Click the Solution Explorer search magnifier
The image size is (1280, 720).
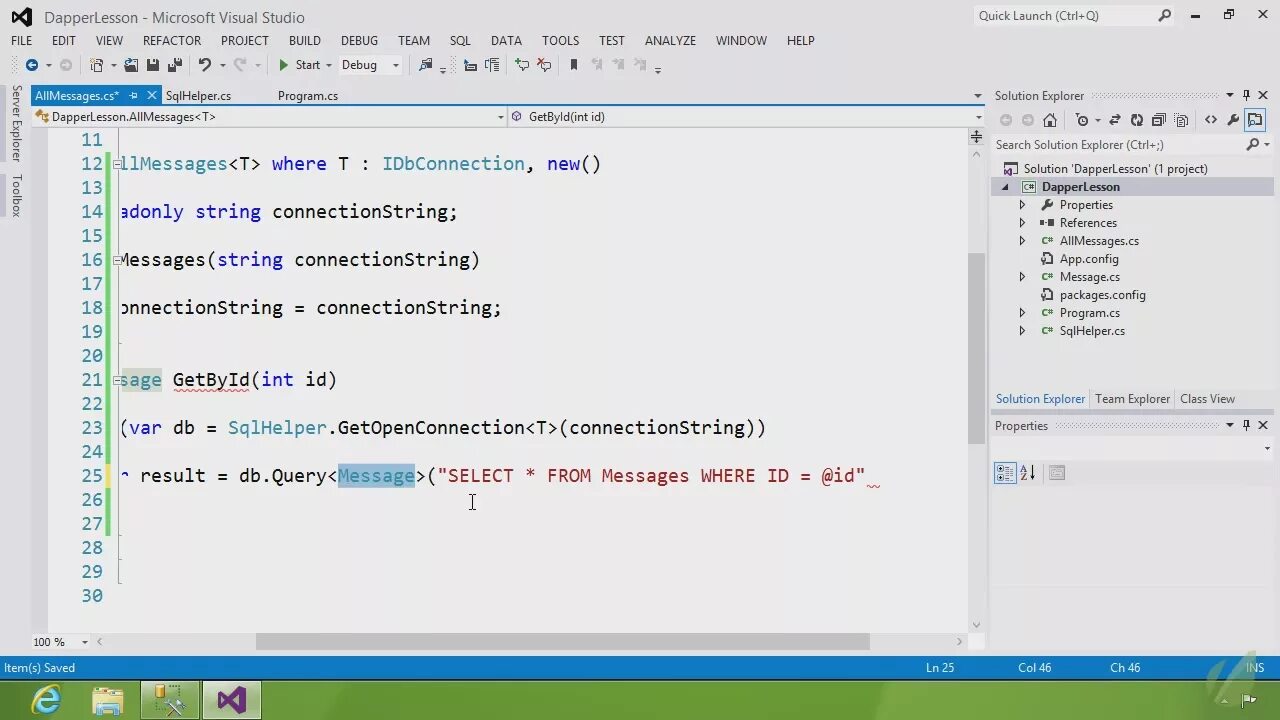(x=1252, y=145)
